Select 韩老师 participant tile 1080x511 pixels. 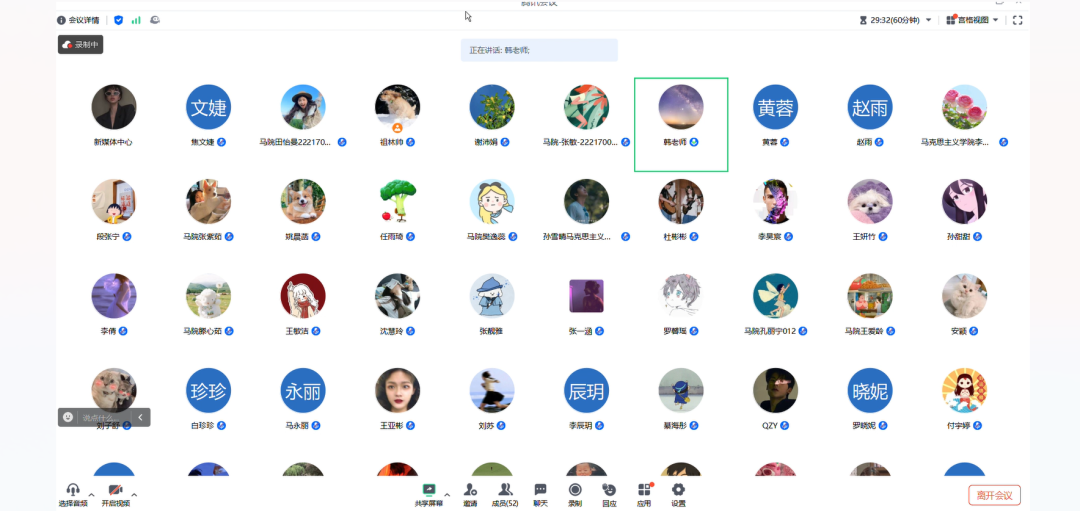tap(681, 124)
